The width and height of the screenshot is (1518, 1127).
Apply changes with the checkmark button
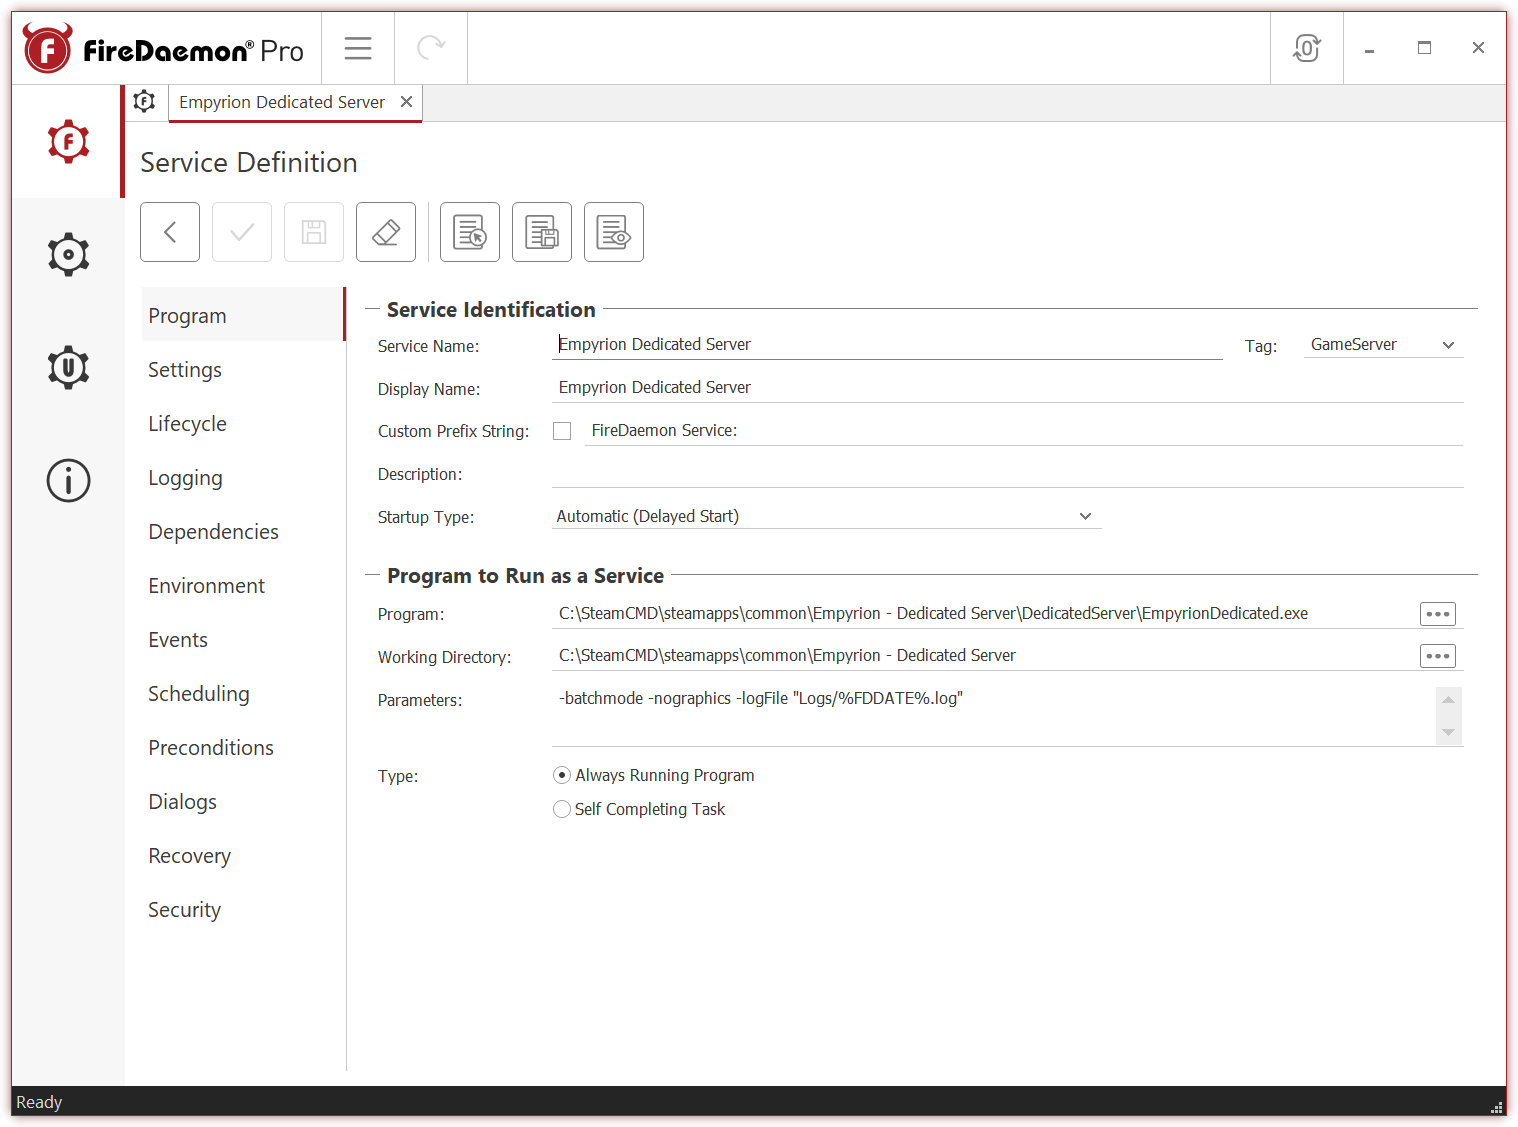tap(242, 232)
